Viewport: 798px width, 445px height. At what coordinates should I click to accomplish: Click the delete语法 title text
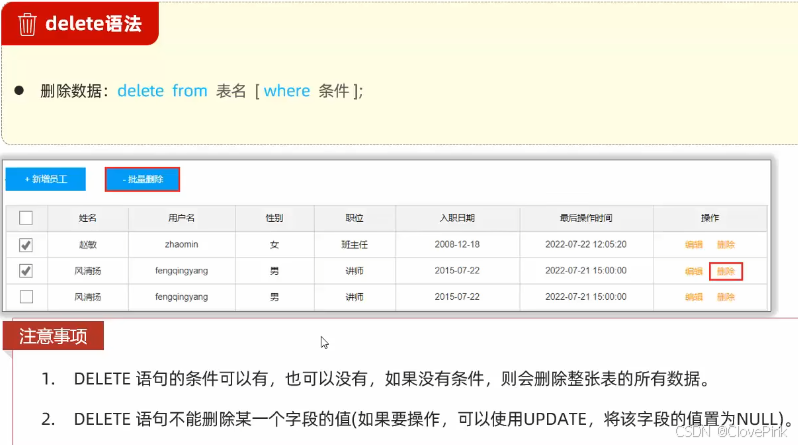point(93,23)
